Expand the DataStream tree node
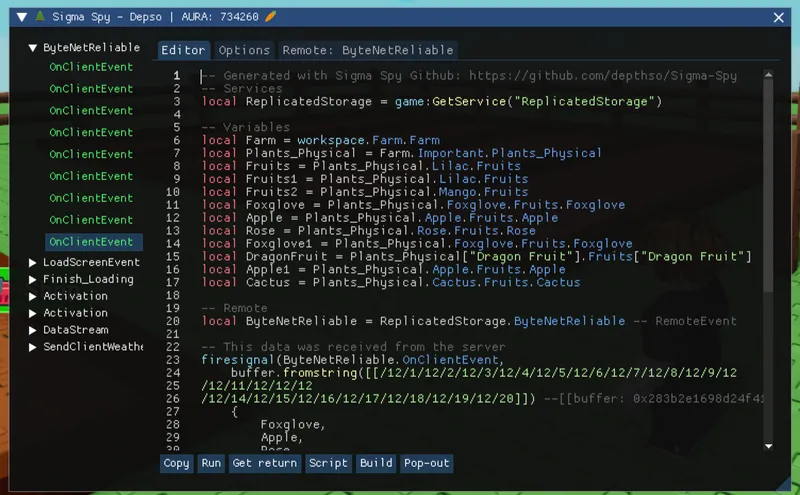Screen dimensions: 800x495 [33, 330]
